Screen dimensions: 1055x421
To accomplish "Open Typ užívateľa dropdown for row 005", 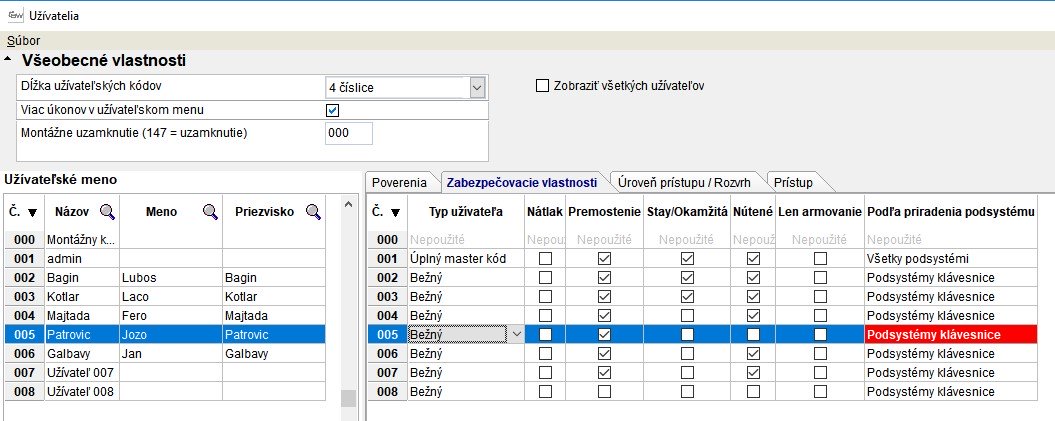I will click(x=515, y=335).
